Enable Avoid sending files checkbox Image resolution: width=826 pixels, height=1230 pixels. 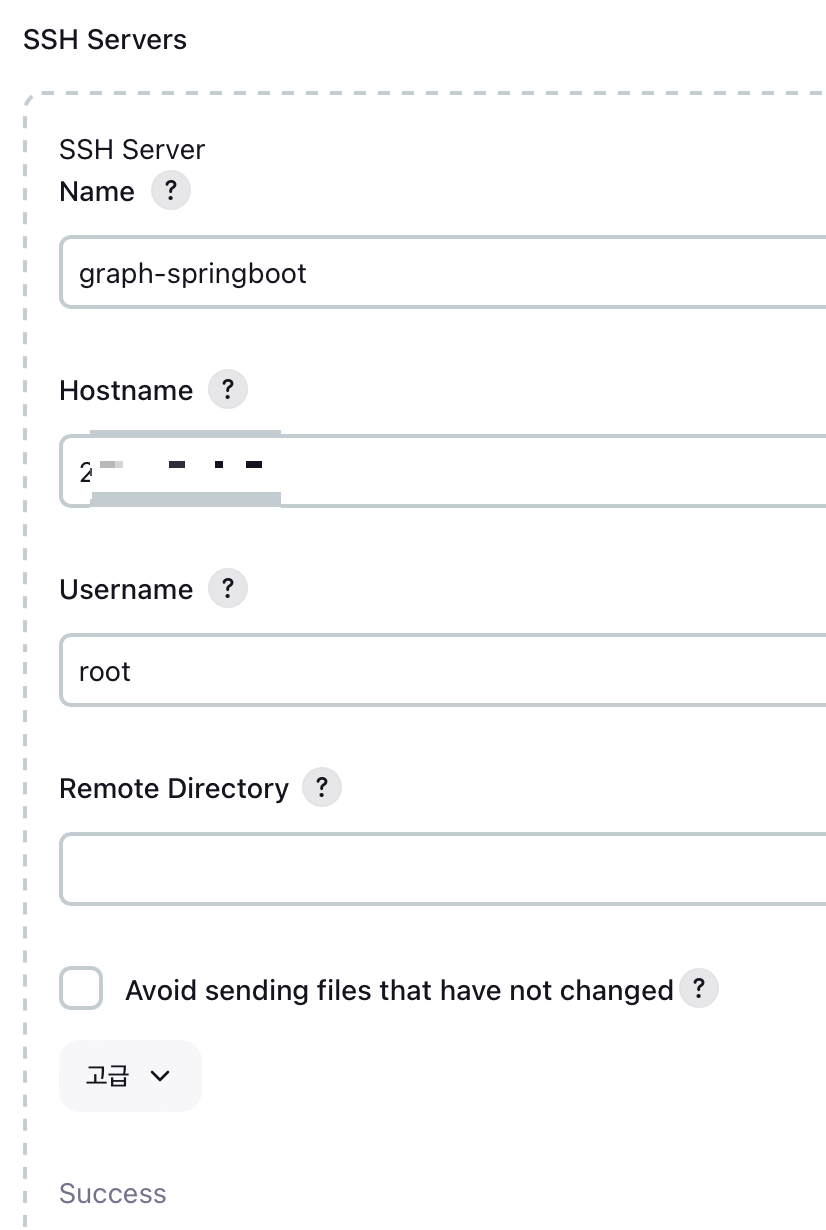point(81,989)
